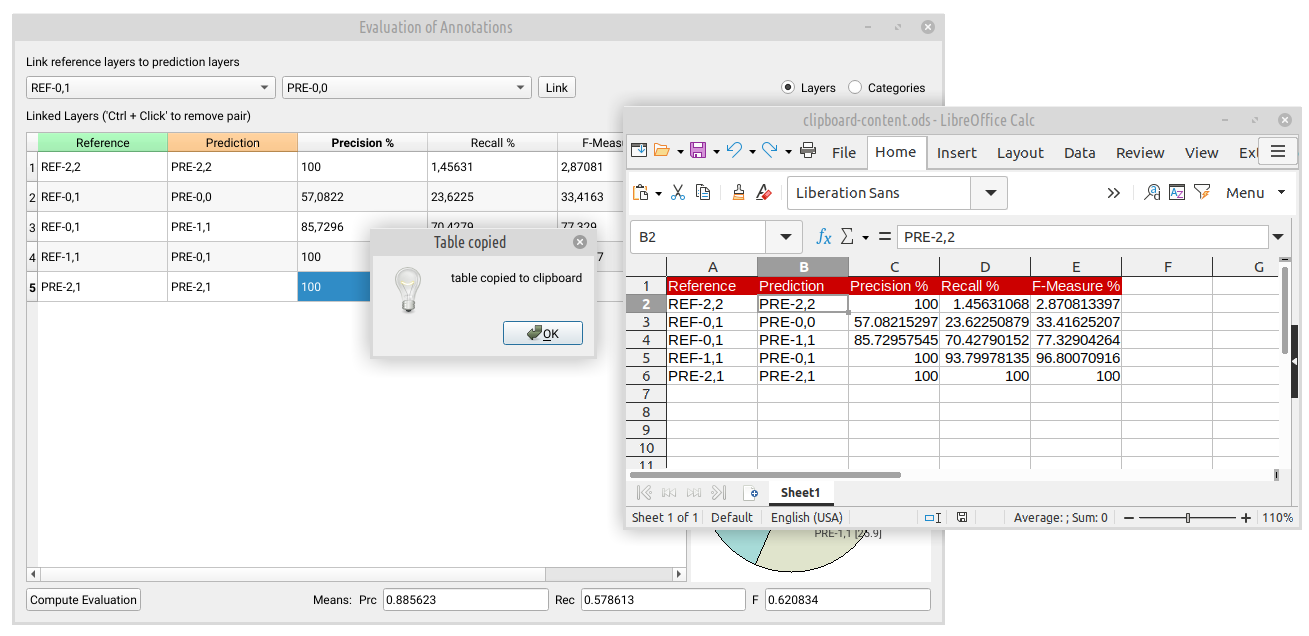Click the formula input line showing PRE-2,2
This screenshot has width=1309, height=636.
(1083, 237)
